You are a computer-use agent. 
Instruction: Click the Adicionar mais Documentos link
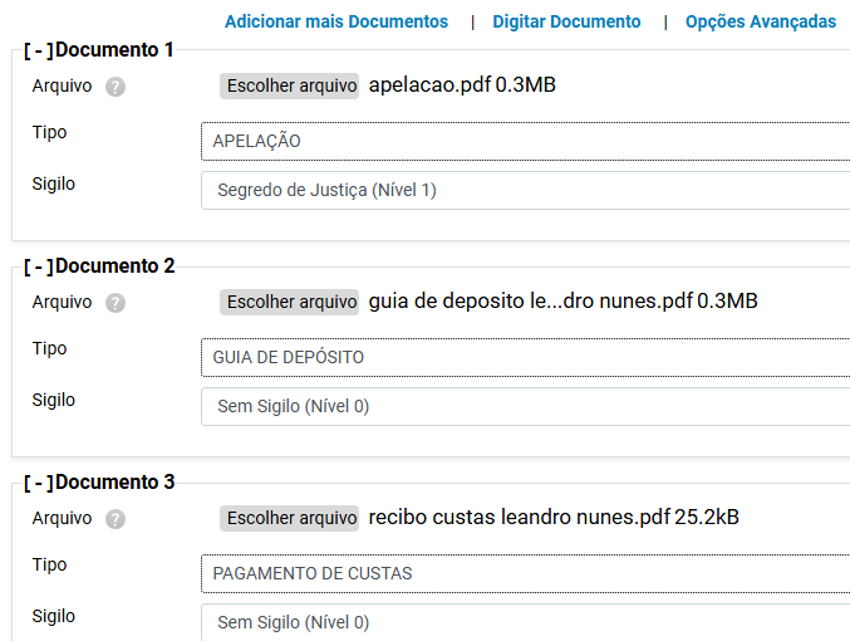[336, 20]
